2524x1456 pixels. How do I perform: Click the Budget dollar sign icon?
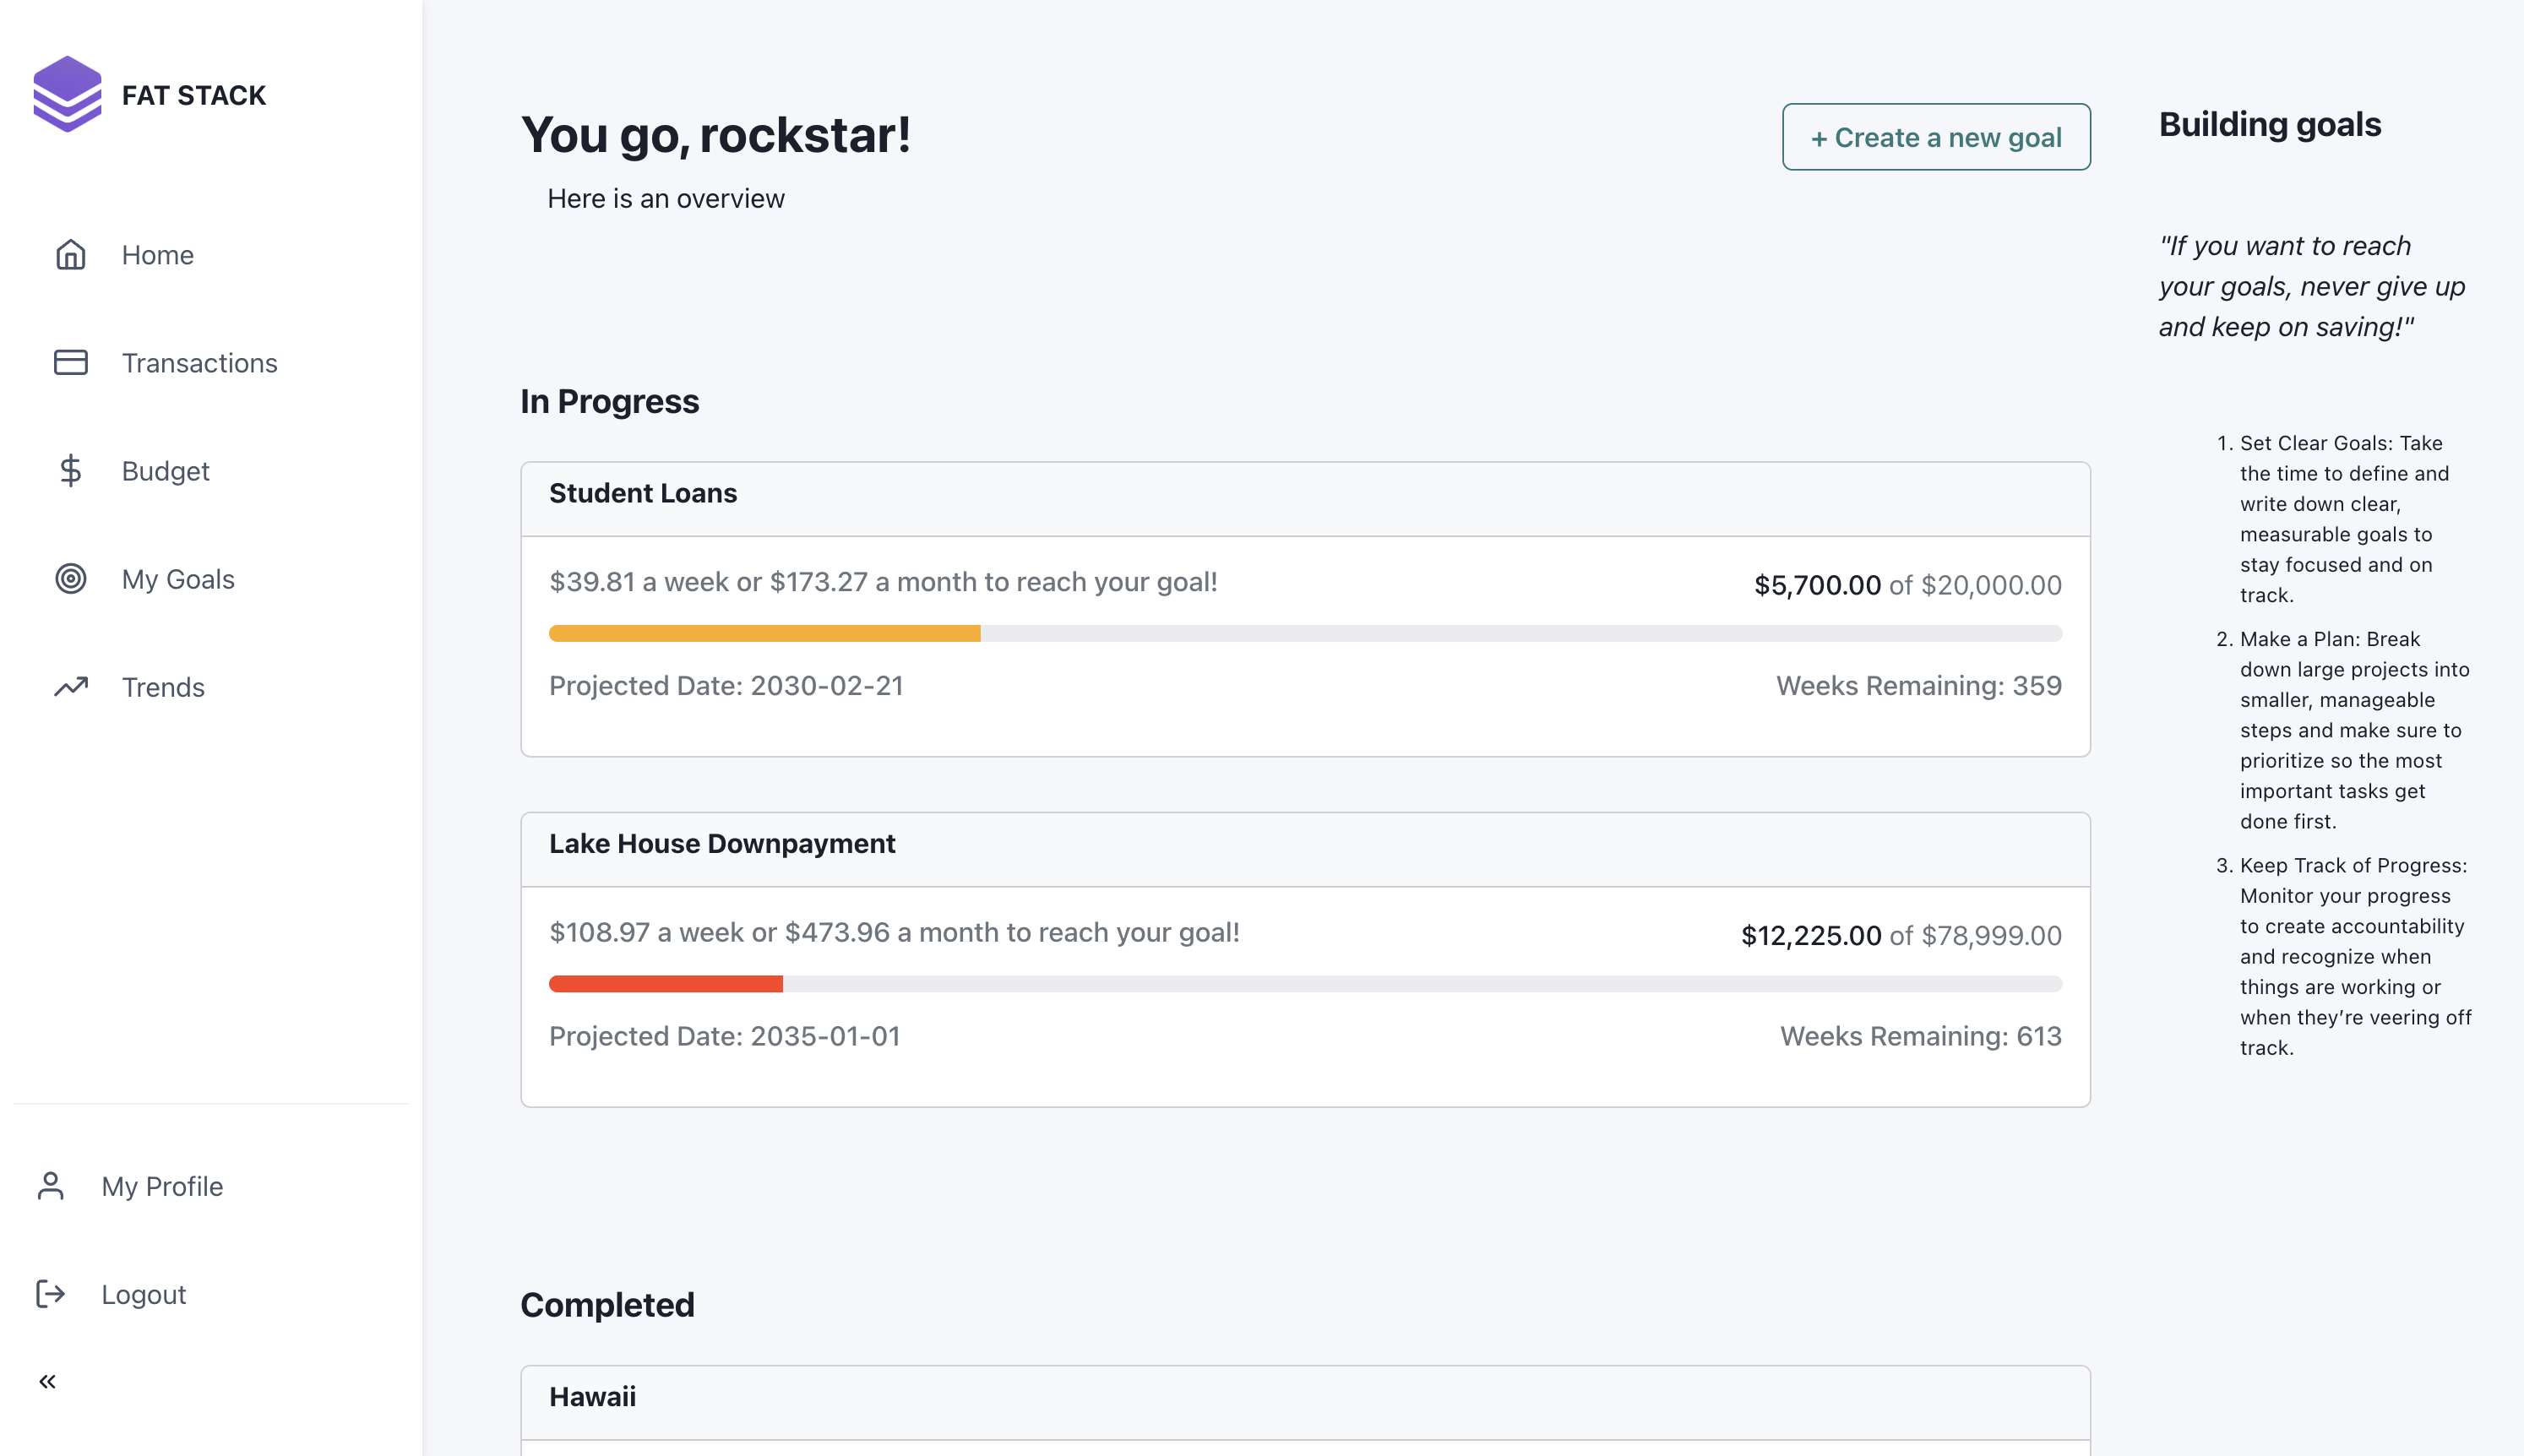(70, 470)
